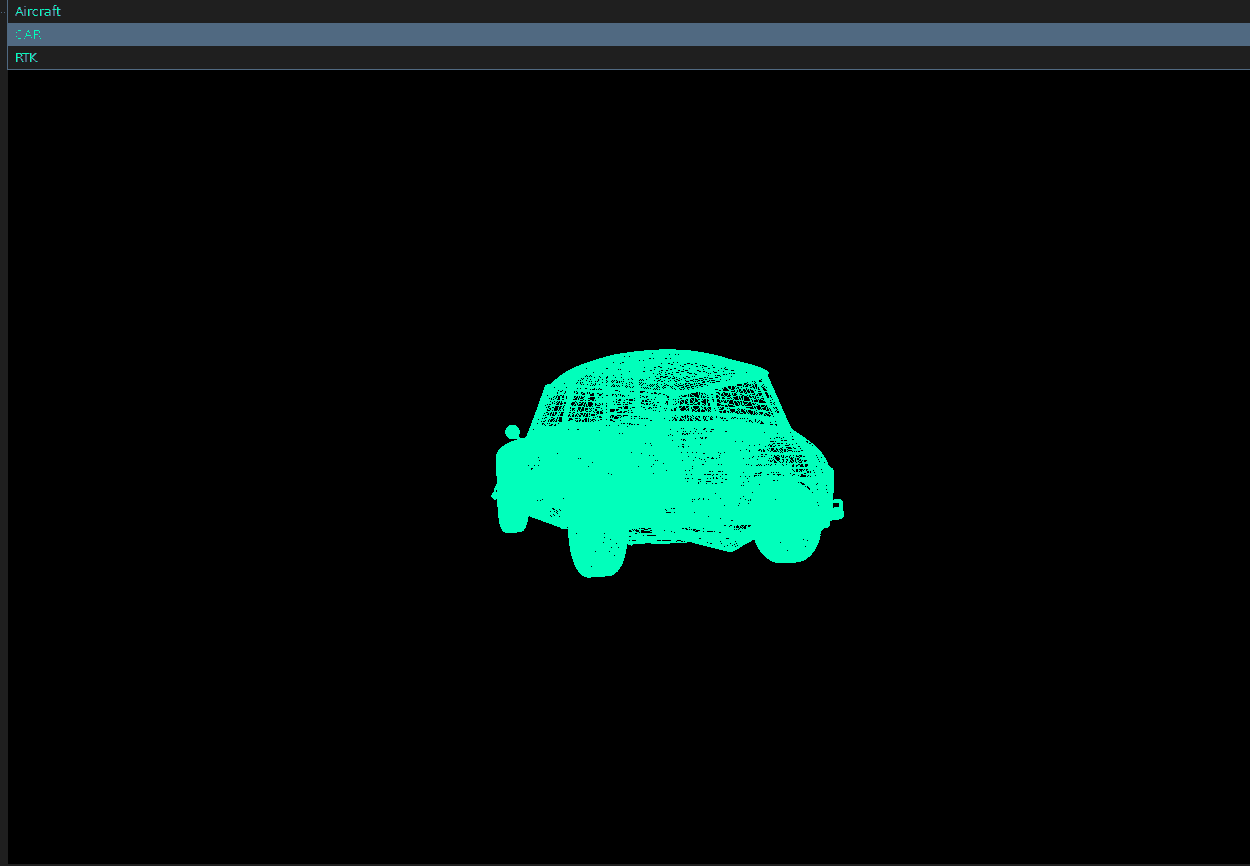Select the highlighted CAR list entry
1250x866 pixels.
pos(28,35)
